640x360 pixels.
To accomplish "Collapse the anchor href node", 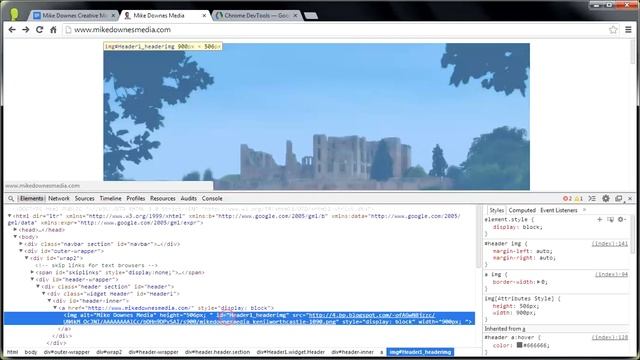I will tap(56, 308).
